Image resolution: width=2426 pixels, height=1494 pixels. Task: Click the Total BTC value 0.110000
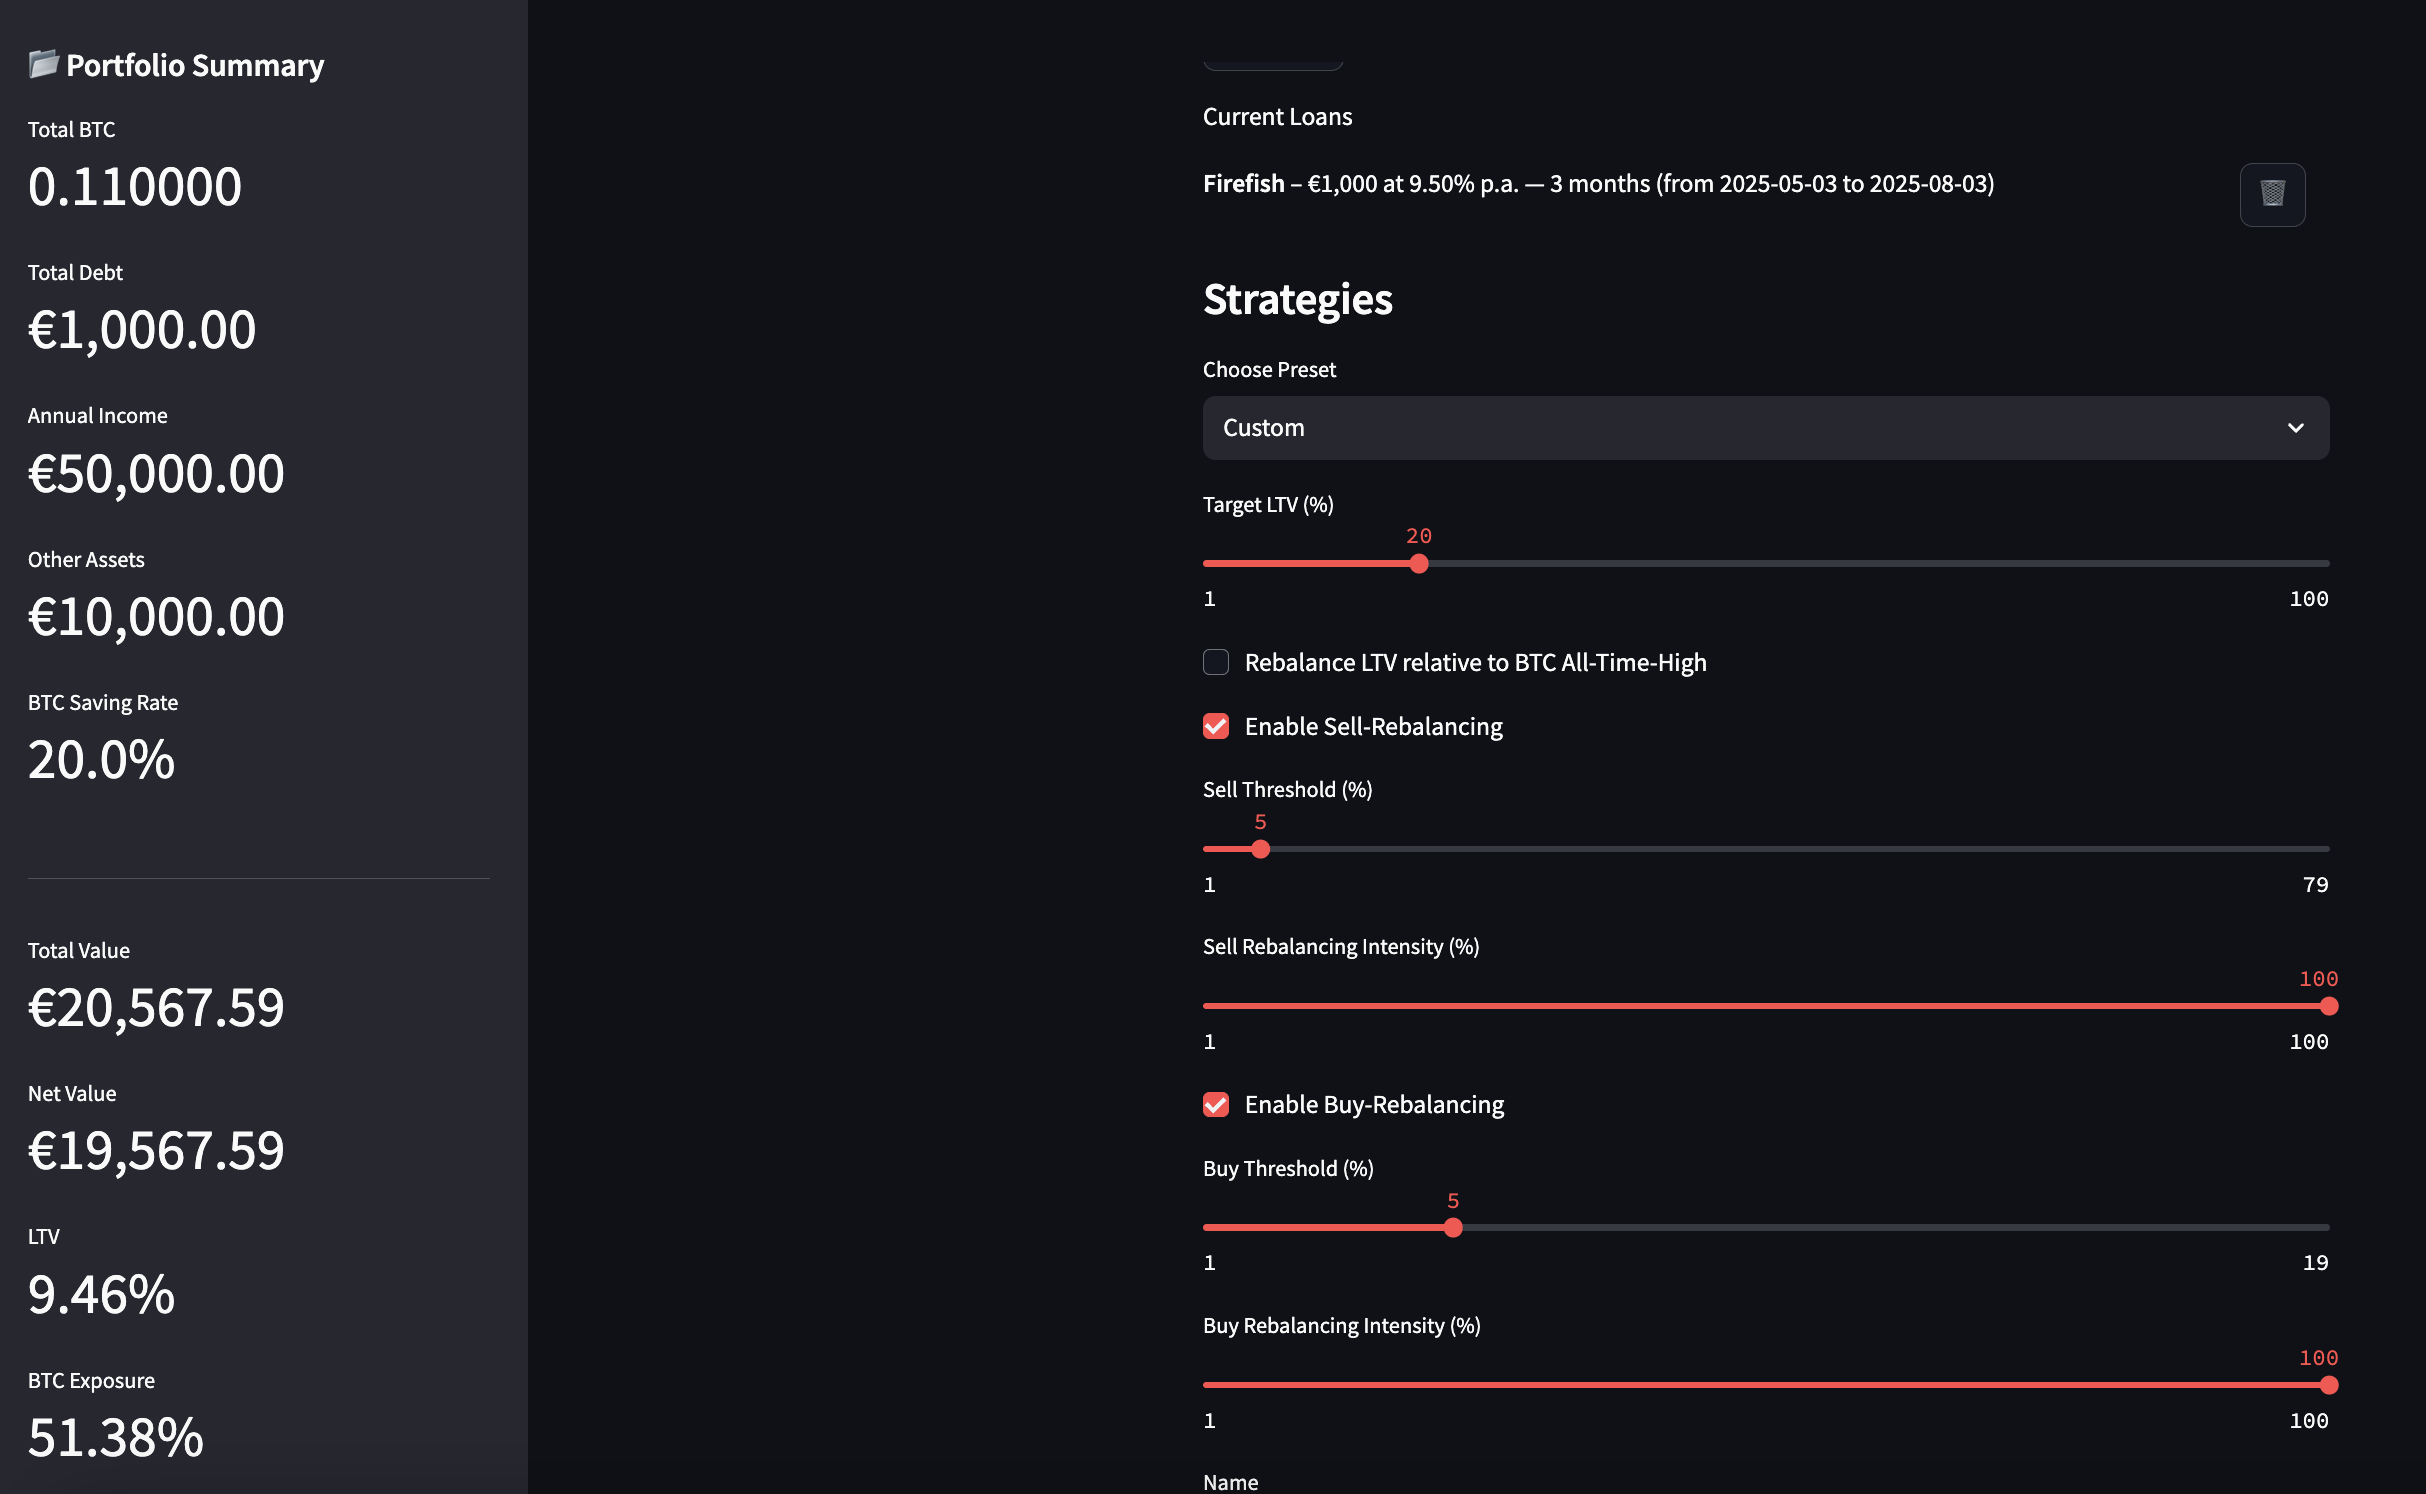pyautogui.click(x=135, y=187)
